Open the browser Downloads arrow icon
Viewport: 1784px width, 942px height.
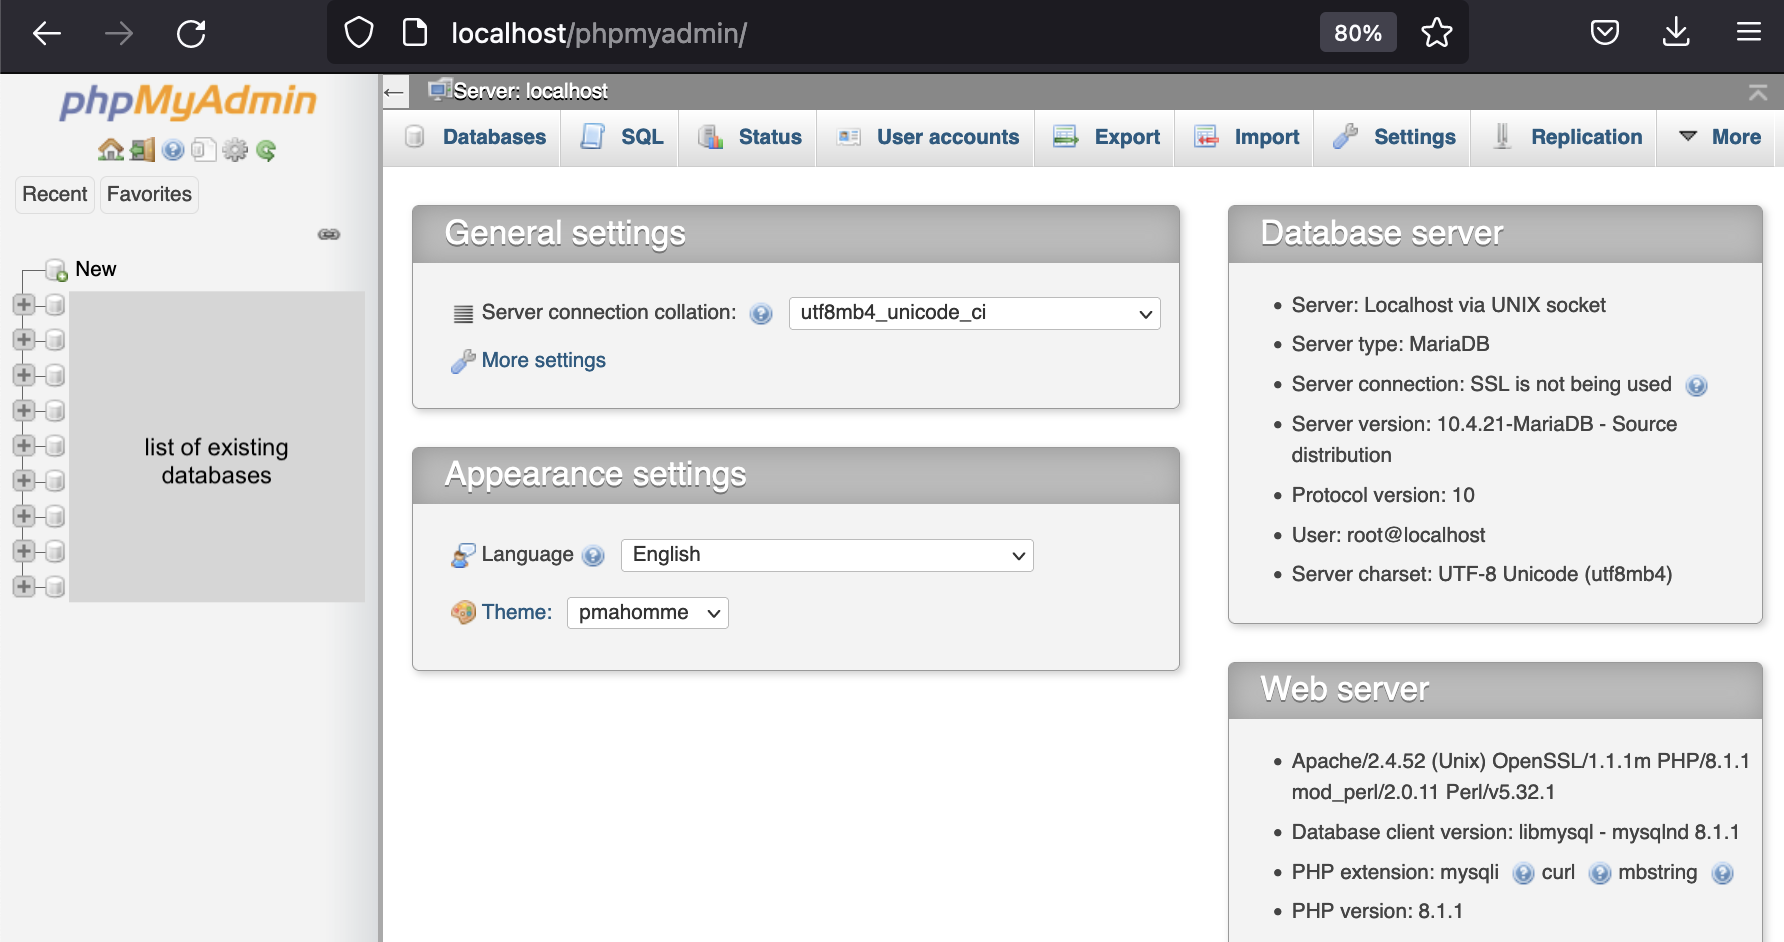(1676, 33)
